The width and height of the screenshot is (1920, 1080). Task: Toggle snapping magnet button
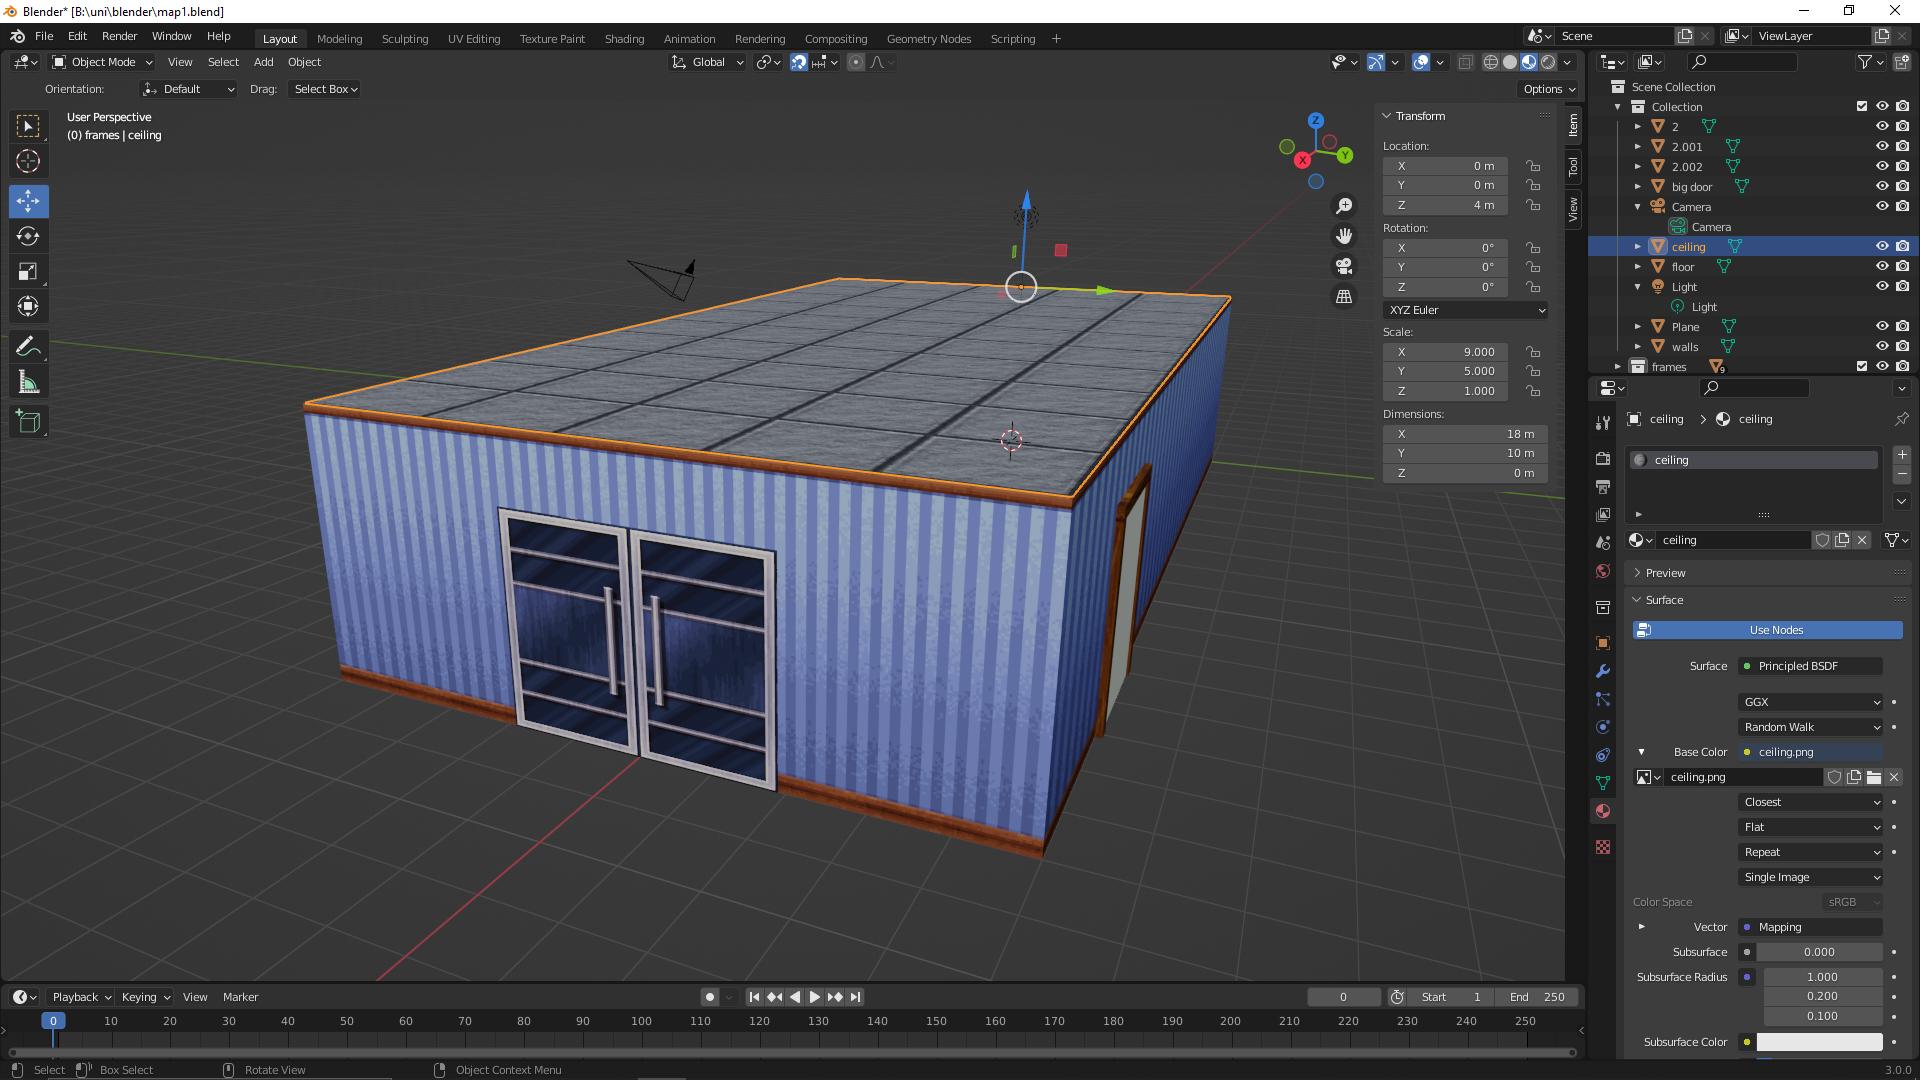tap(799, 62)
